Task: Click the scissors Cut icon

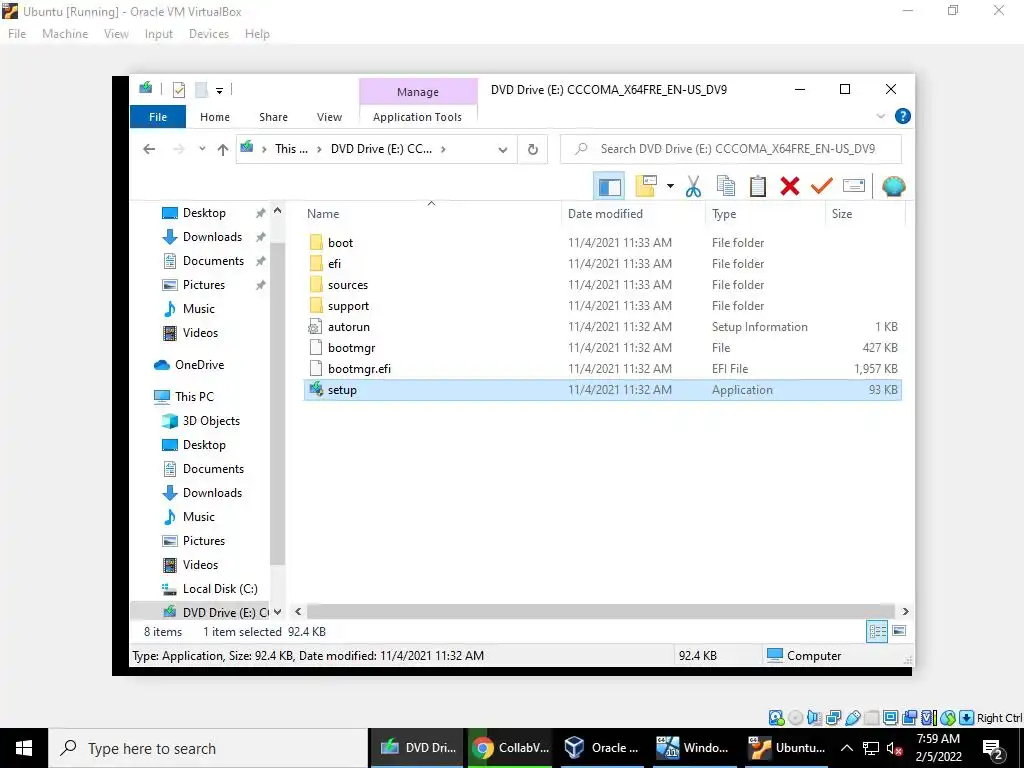Action: tap(693, 187)
